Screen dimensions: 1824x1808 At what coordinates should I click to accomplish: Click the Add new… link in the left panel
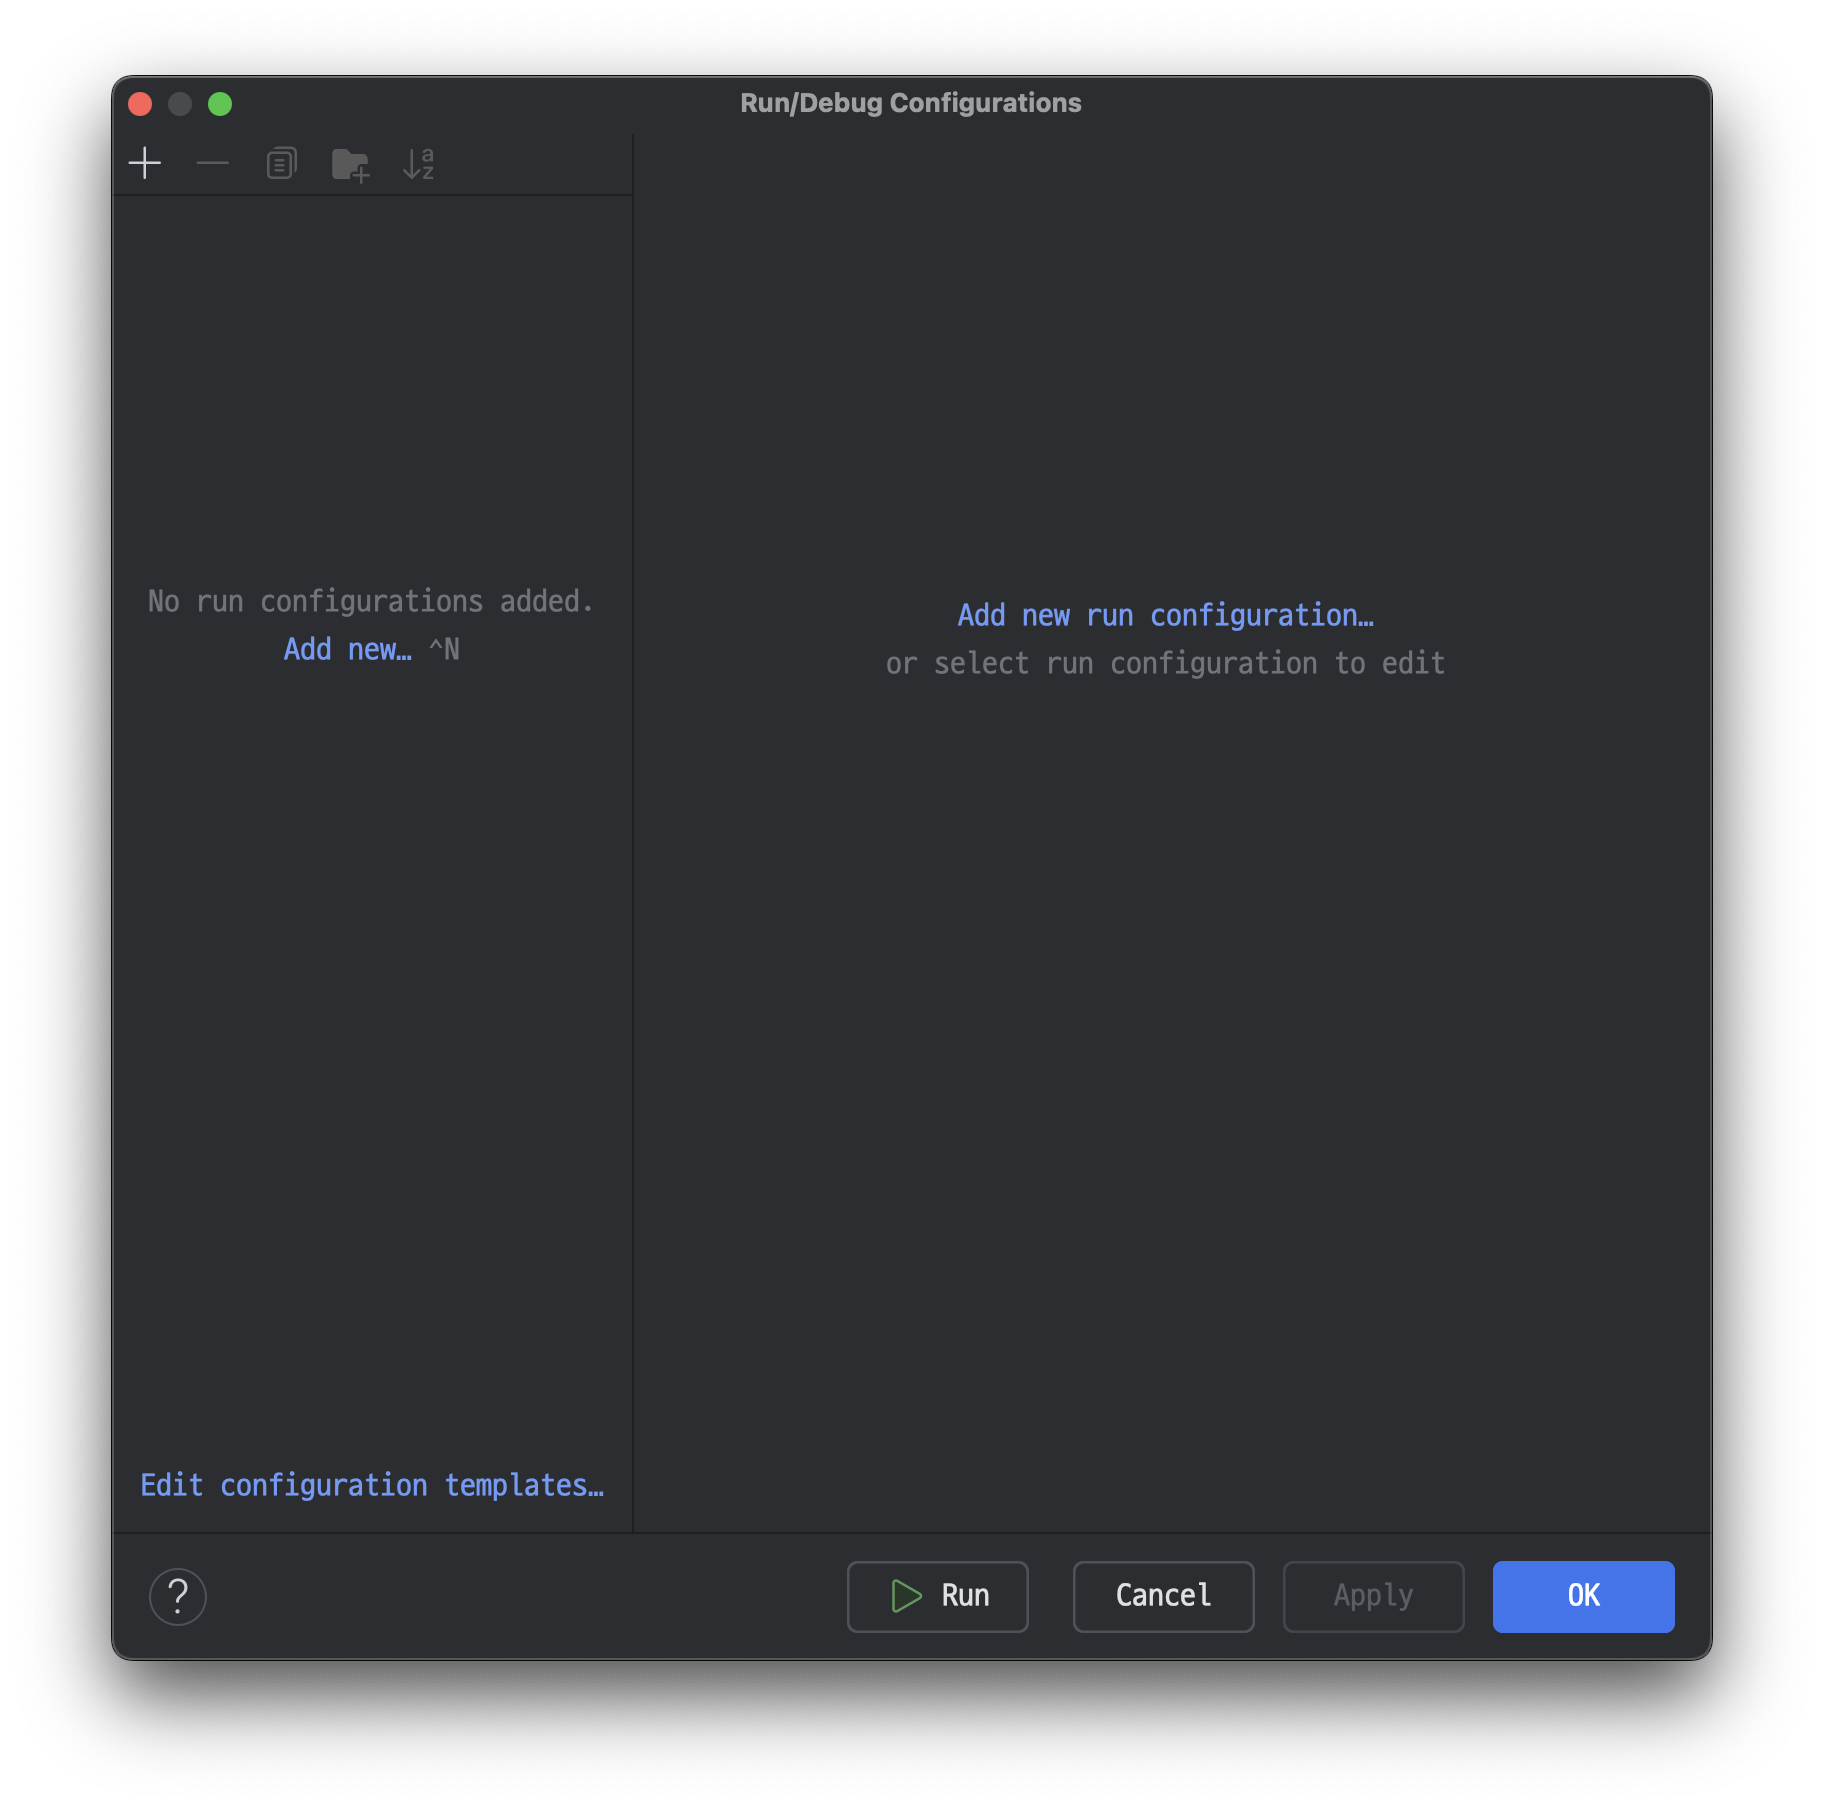(x=347, y=649)
